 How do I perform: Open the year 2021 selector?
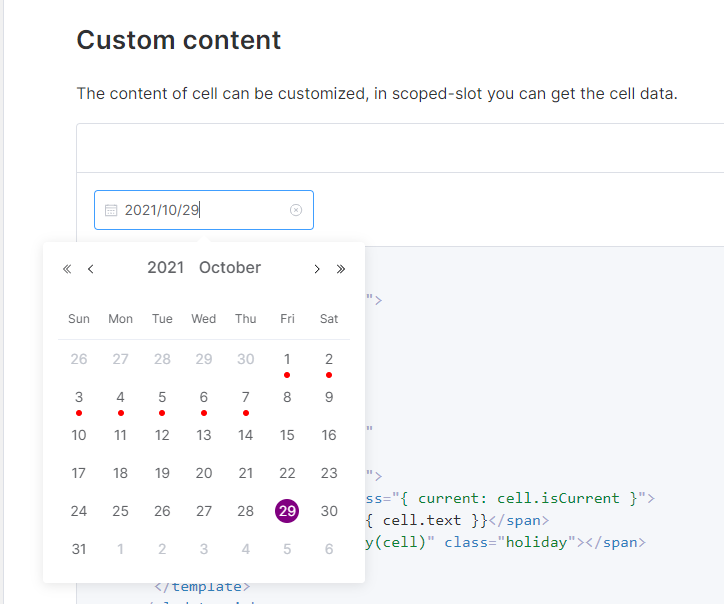pyautogui.click(x=165, y=268)
